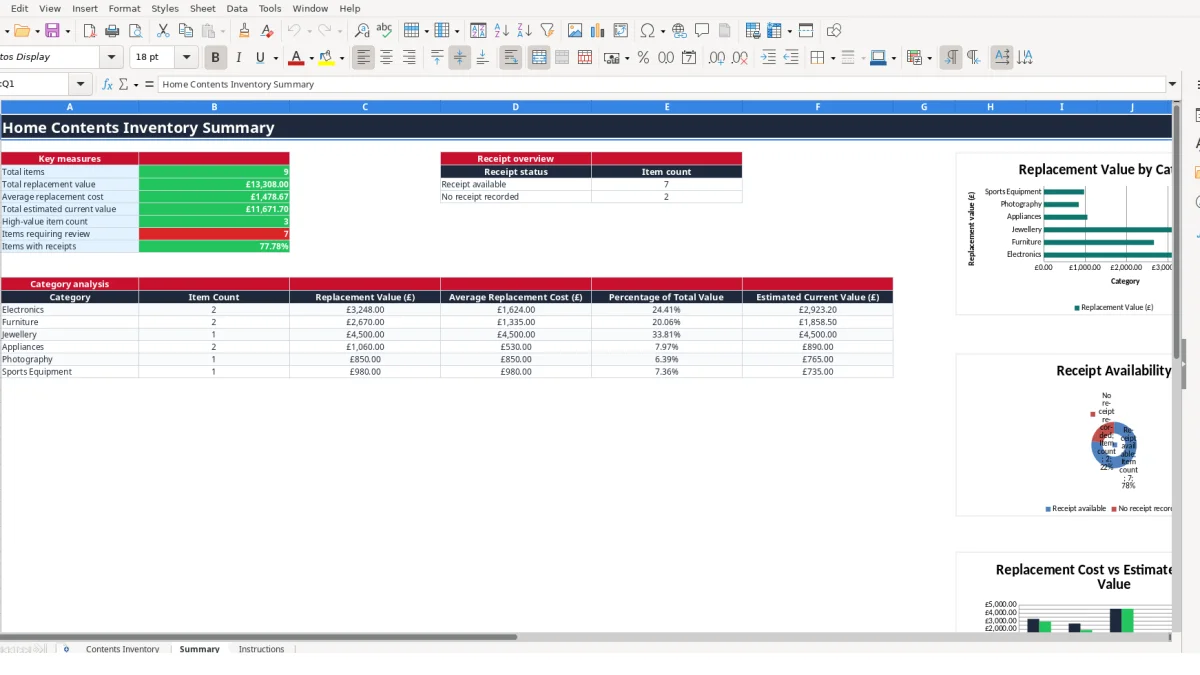
Task: Toggle Italic formatting
Action: 238,58
